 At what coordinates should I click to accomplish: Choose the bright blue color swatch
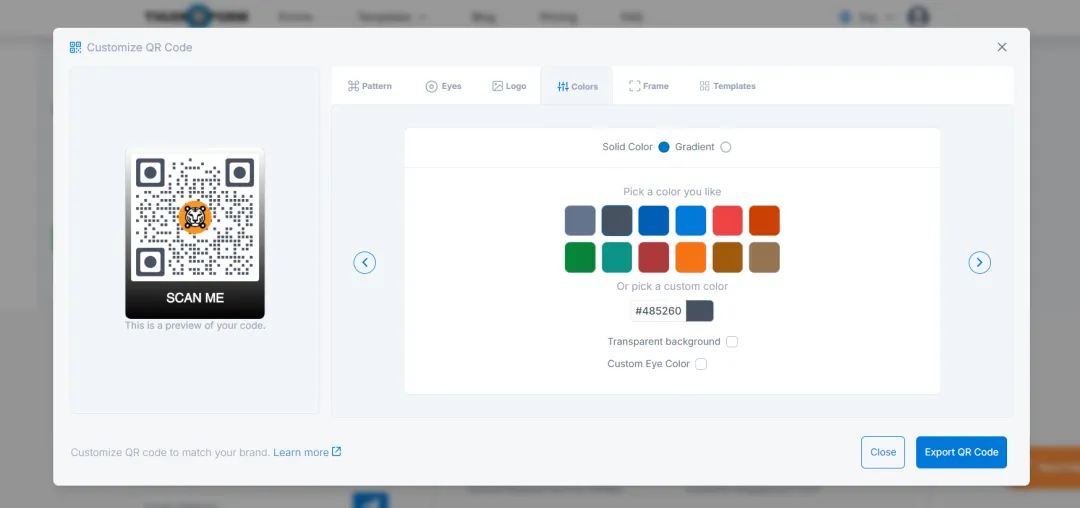coord(691,220)
